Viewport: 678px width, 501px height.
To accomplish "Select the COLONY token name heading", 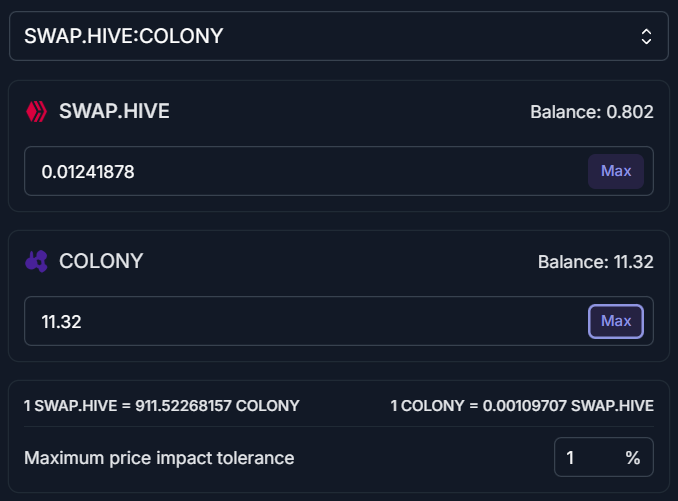I will point(101,261).
